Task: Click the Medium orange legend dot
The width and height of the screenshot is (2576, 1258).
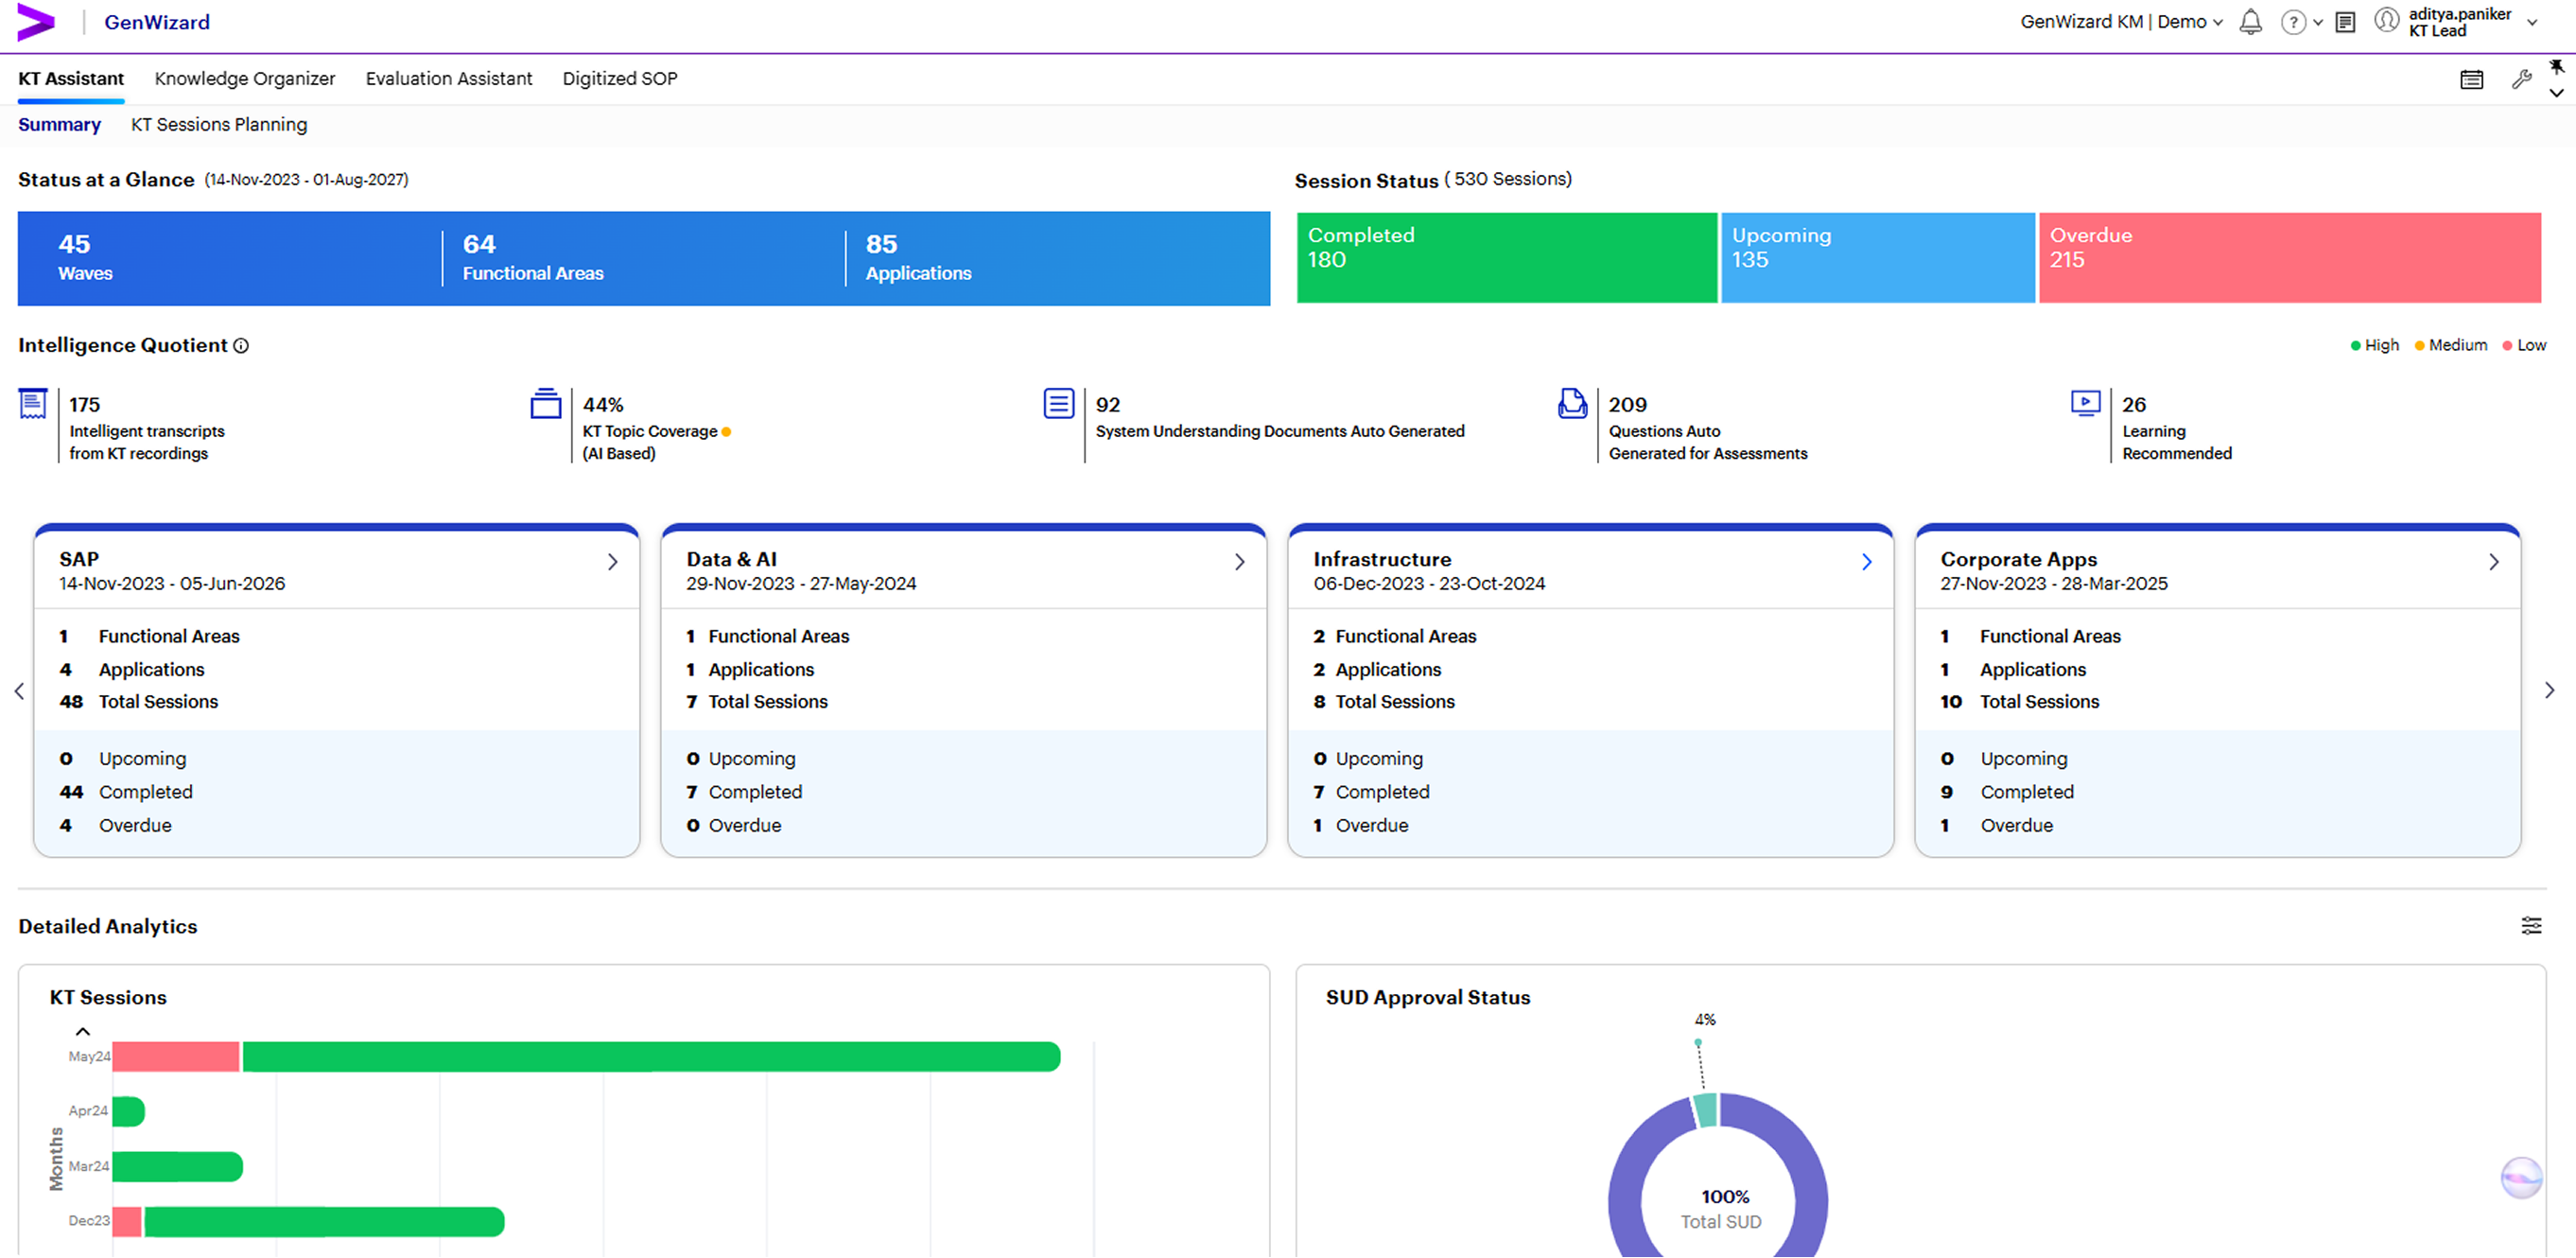Action: coord(2419,346)
